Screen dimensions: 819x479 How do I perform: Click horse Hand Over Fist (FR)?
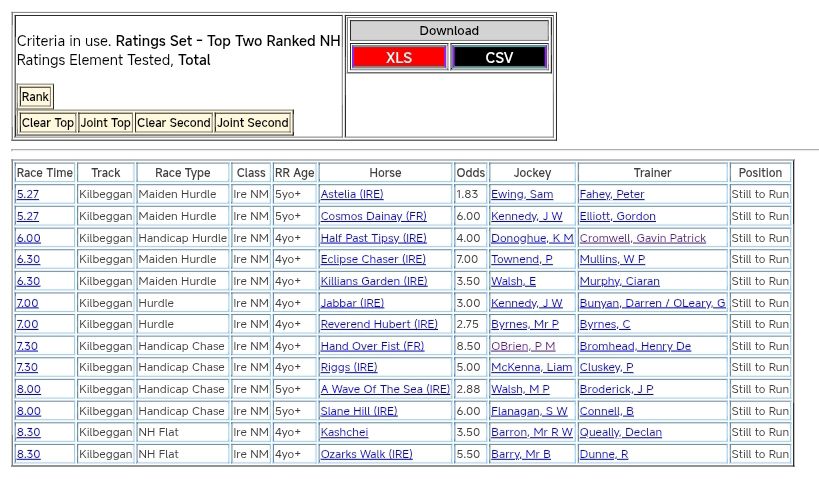pos(372,346)
